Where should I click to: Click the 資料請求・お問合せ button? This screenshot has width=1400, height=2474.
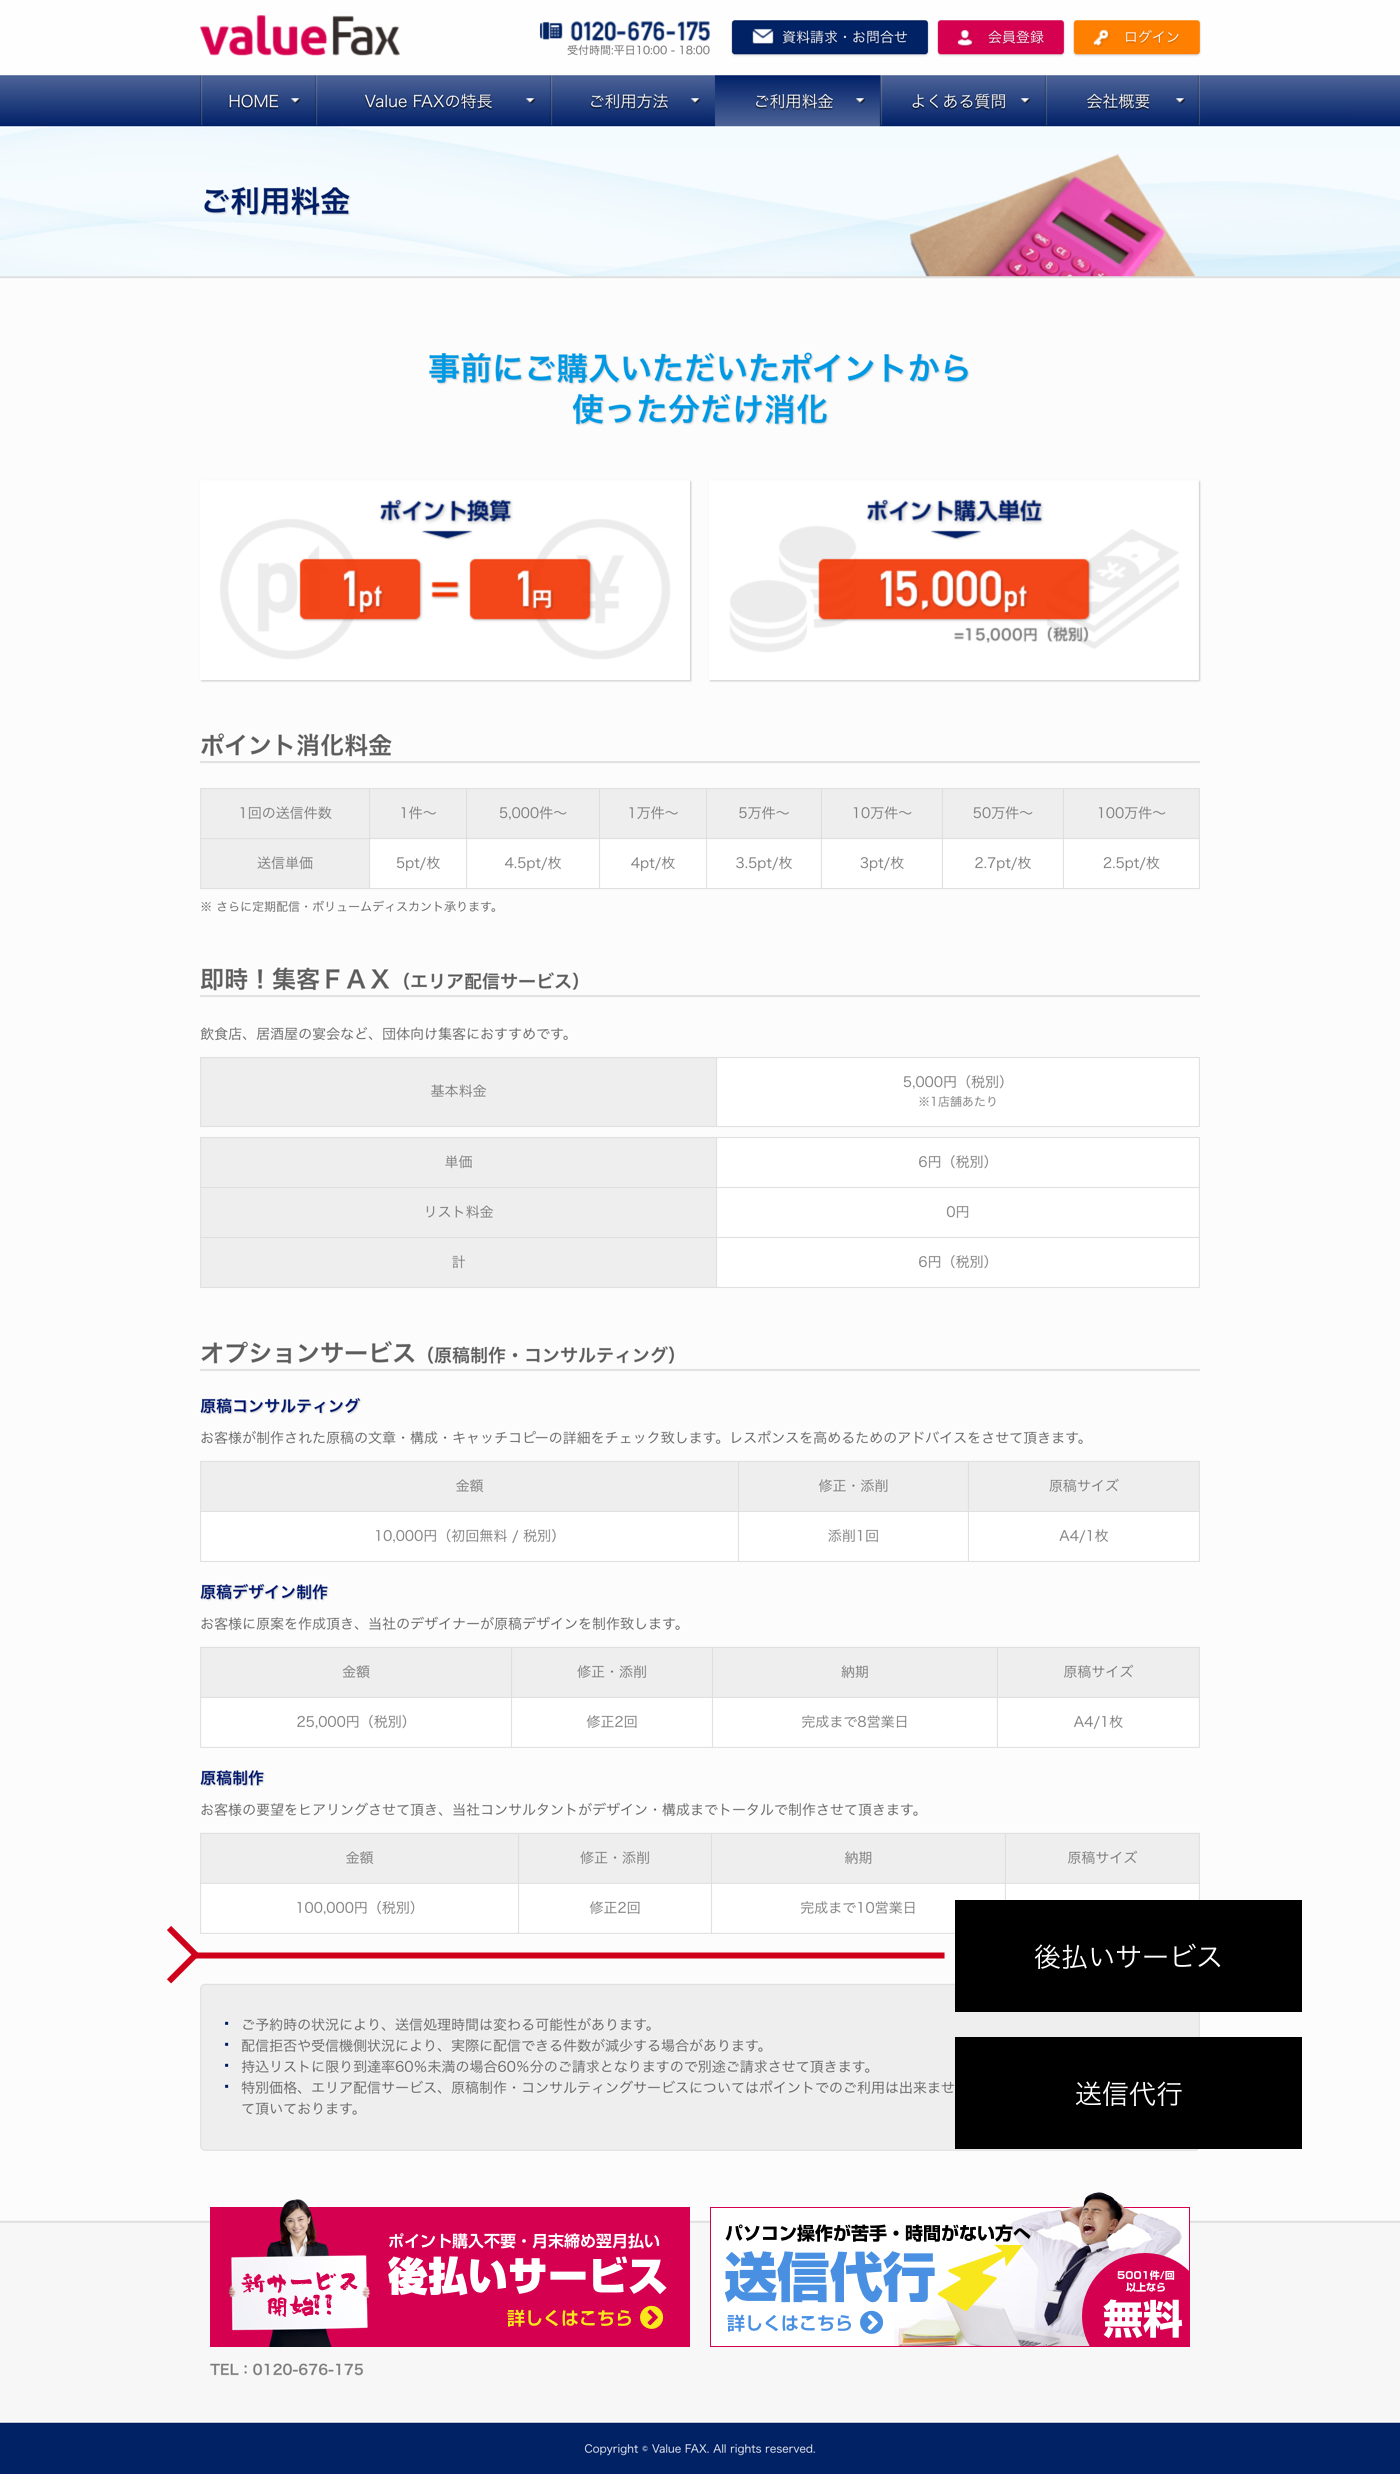pos(829,37)
